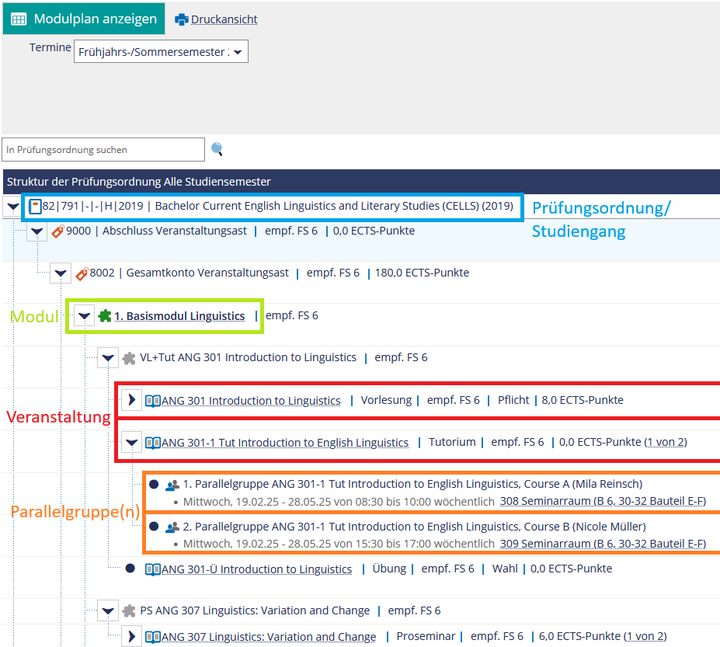The height and width of the screenshot is (647, 720).
Task: Click the red document icon before 82|791
Action: pos(35,206)
